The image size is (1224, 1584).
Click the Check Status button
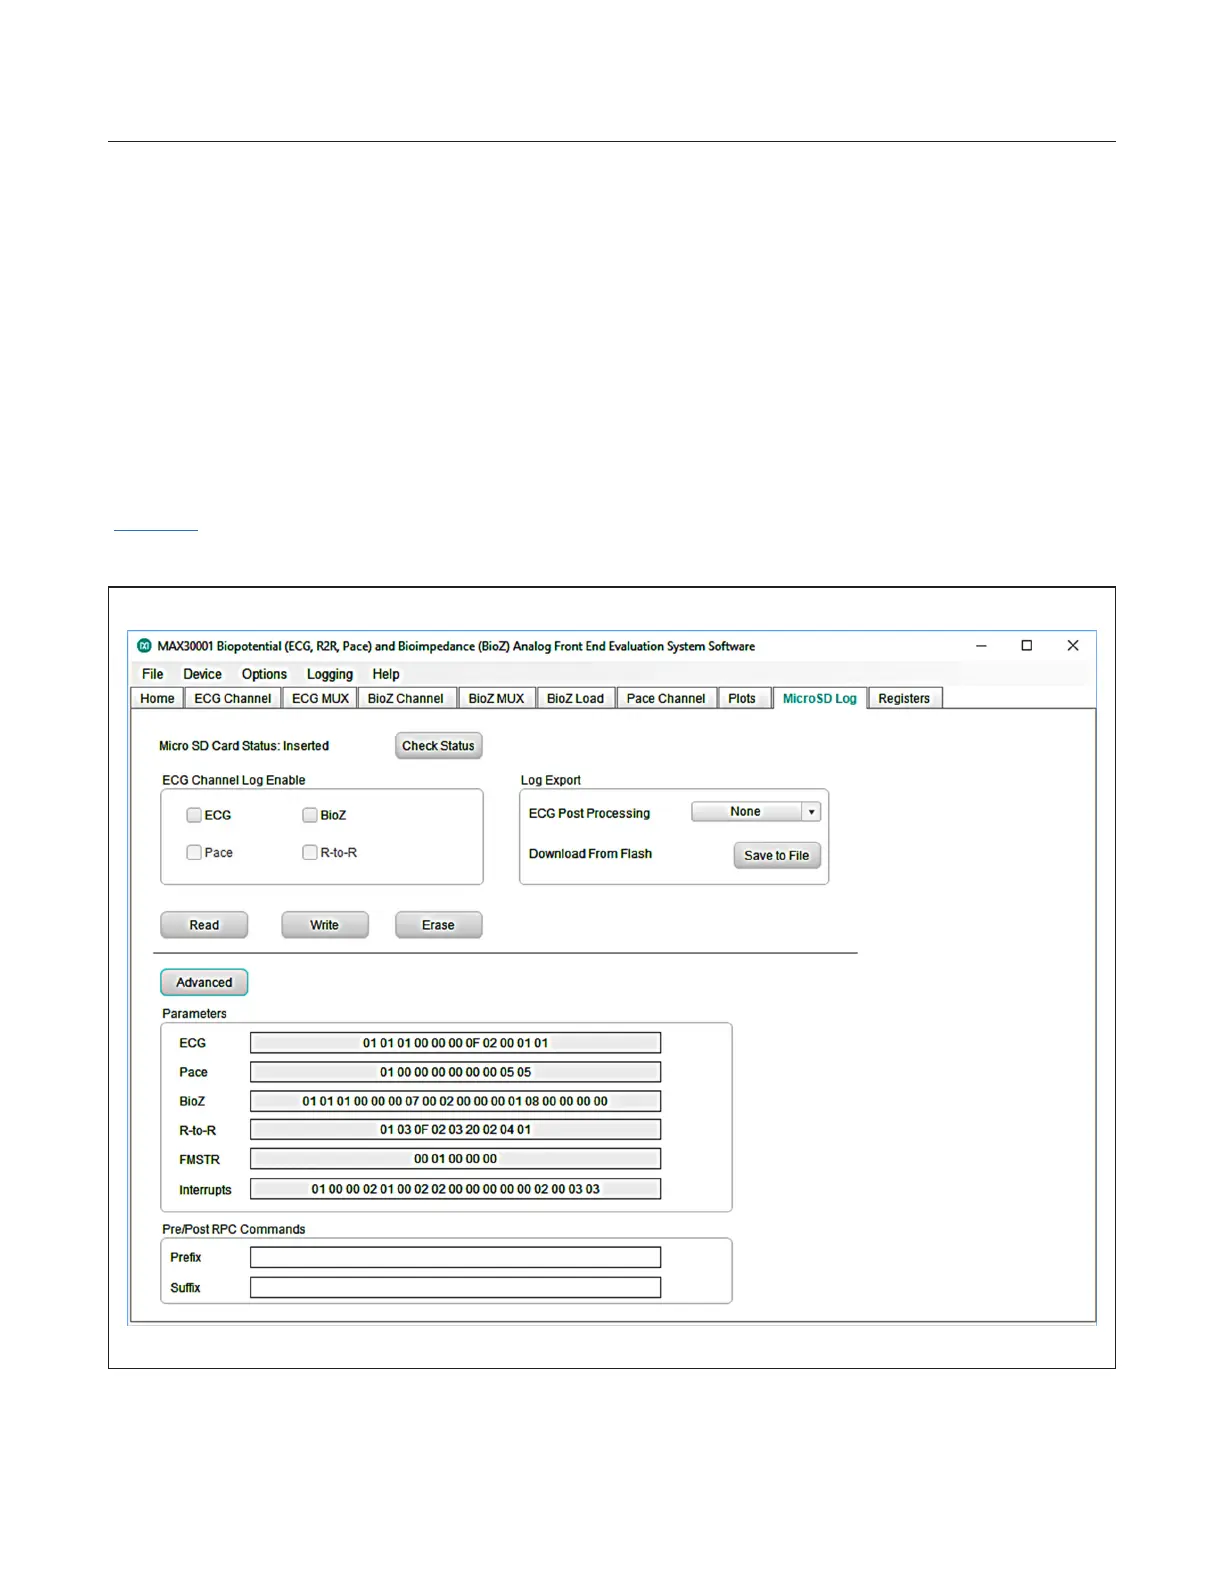pyautogui.click(x=438, y=746)
